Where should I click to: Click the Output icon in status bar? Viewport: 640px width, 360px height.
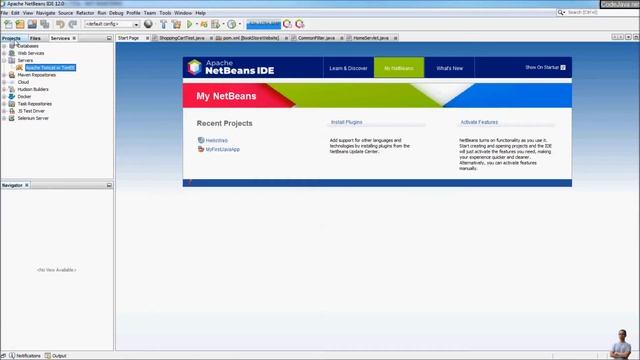[x=48, y=356]
